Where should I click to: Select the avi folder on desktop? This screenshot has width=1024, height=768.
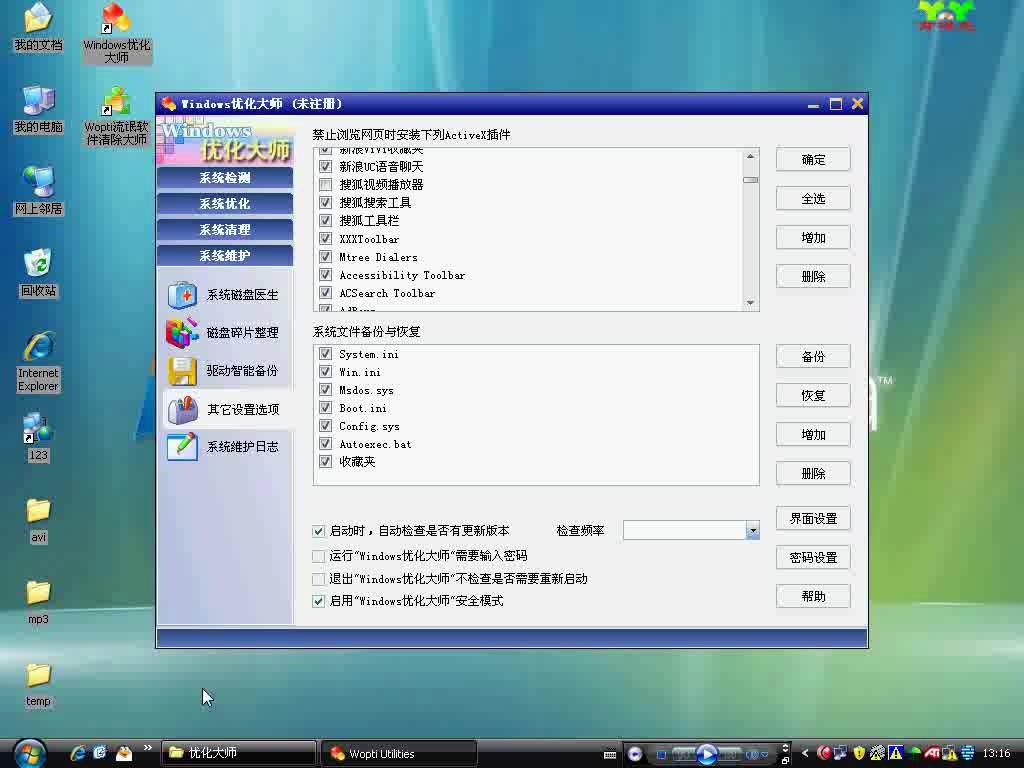coord(39,520)
